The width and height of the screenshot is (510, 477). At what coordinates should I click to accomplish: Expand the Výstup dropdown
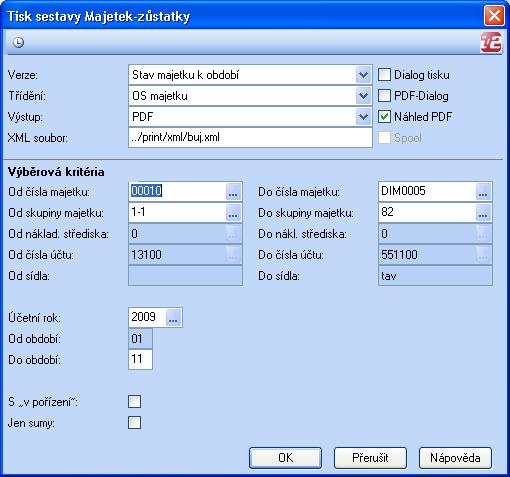coord(363,117)
